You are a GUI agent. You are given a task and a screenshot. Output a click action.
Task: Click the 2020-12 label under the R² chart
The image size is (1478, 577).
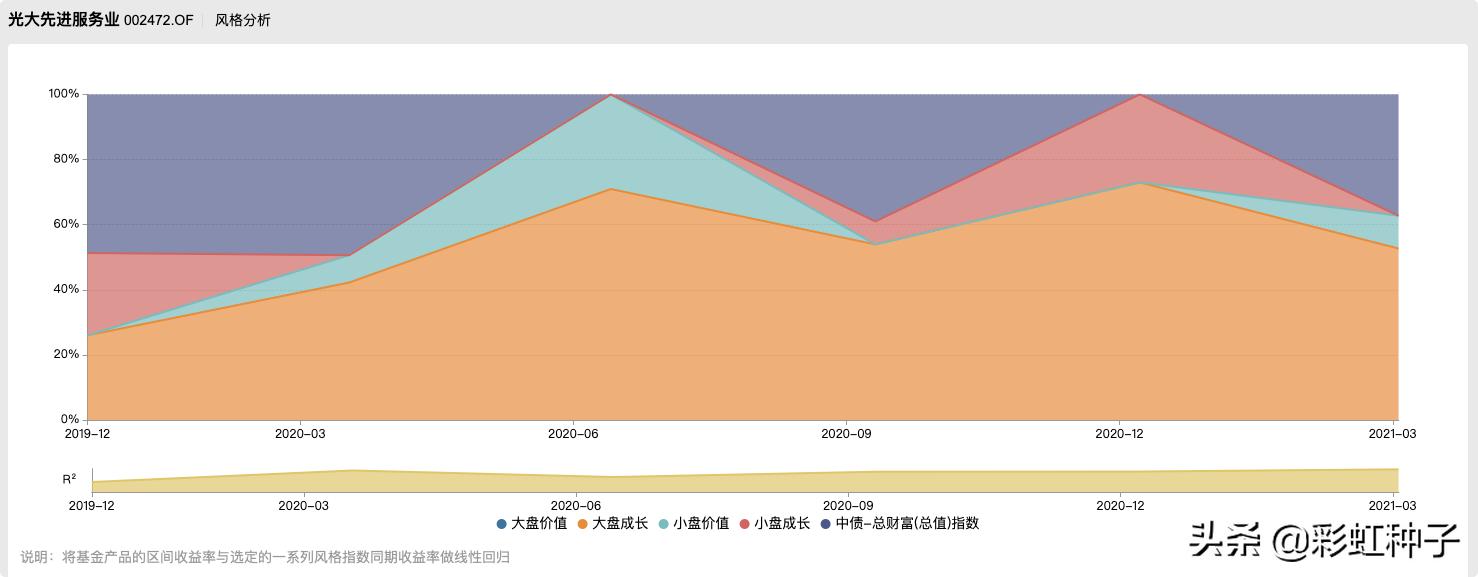pyautogui.click(x=1122, y=506)
